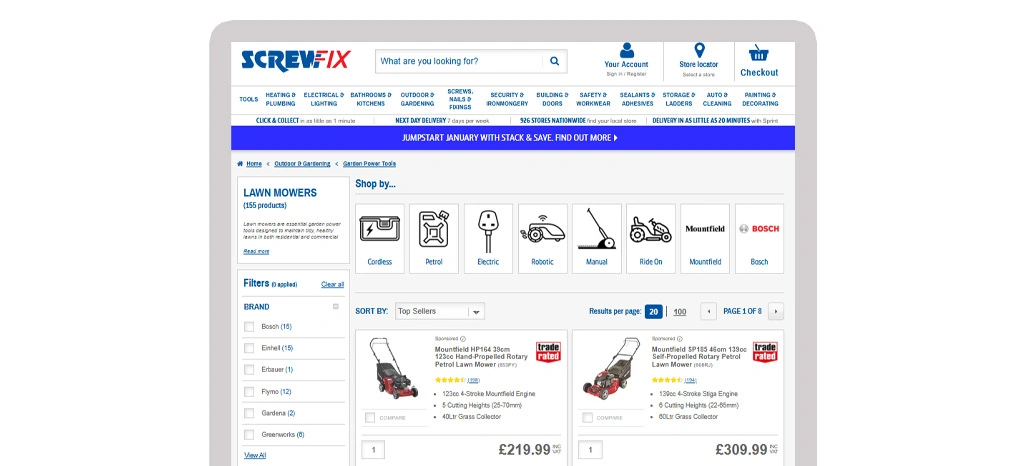Open the Security & Ironmongery menu
Image resolution: width=1026 pixels, height=466 pixels.
pos(507,99)
